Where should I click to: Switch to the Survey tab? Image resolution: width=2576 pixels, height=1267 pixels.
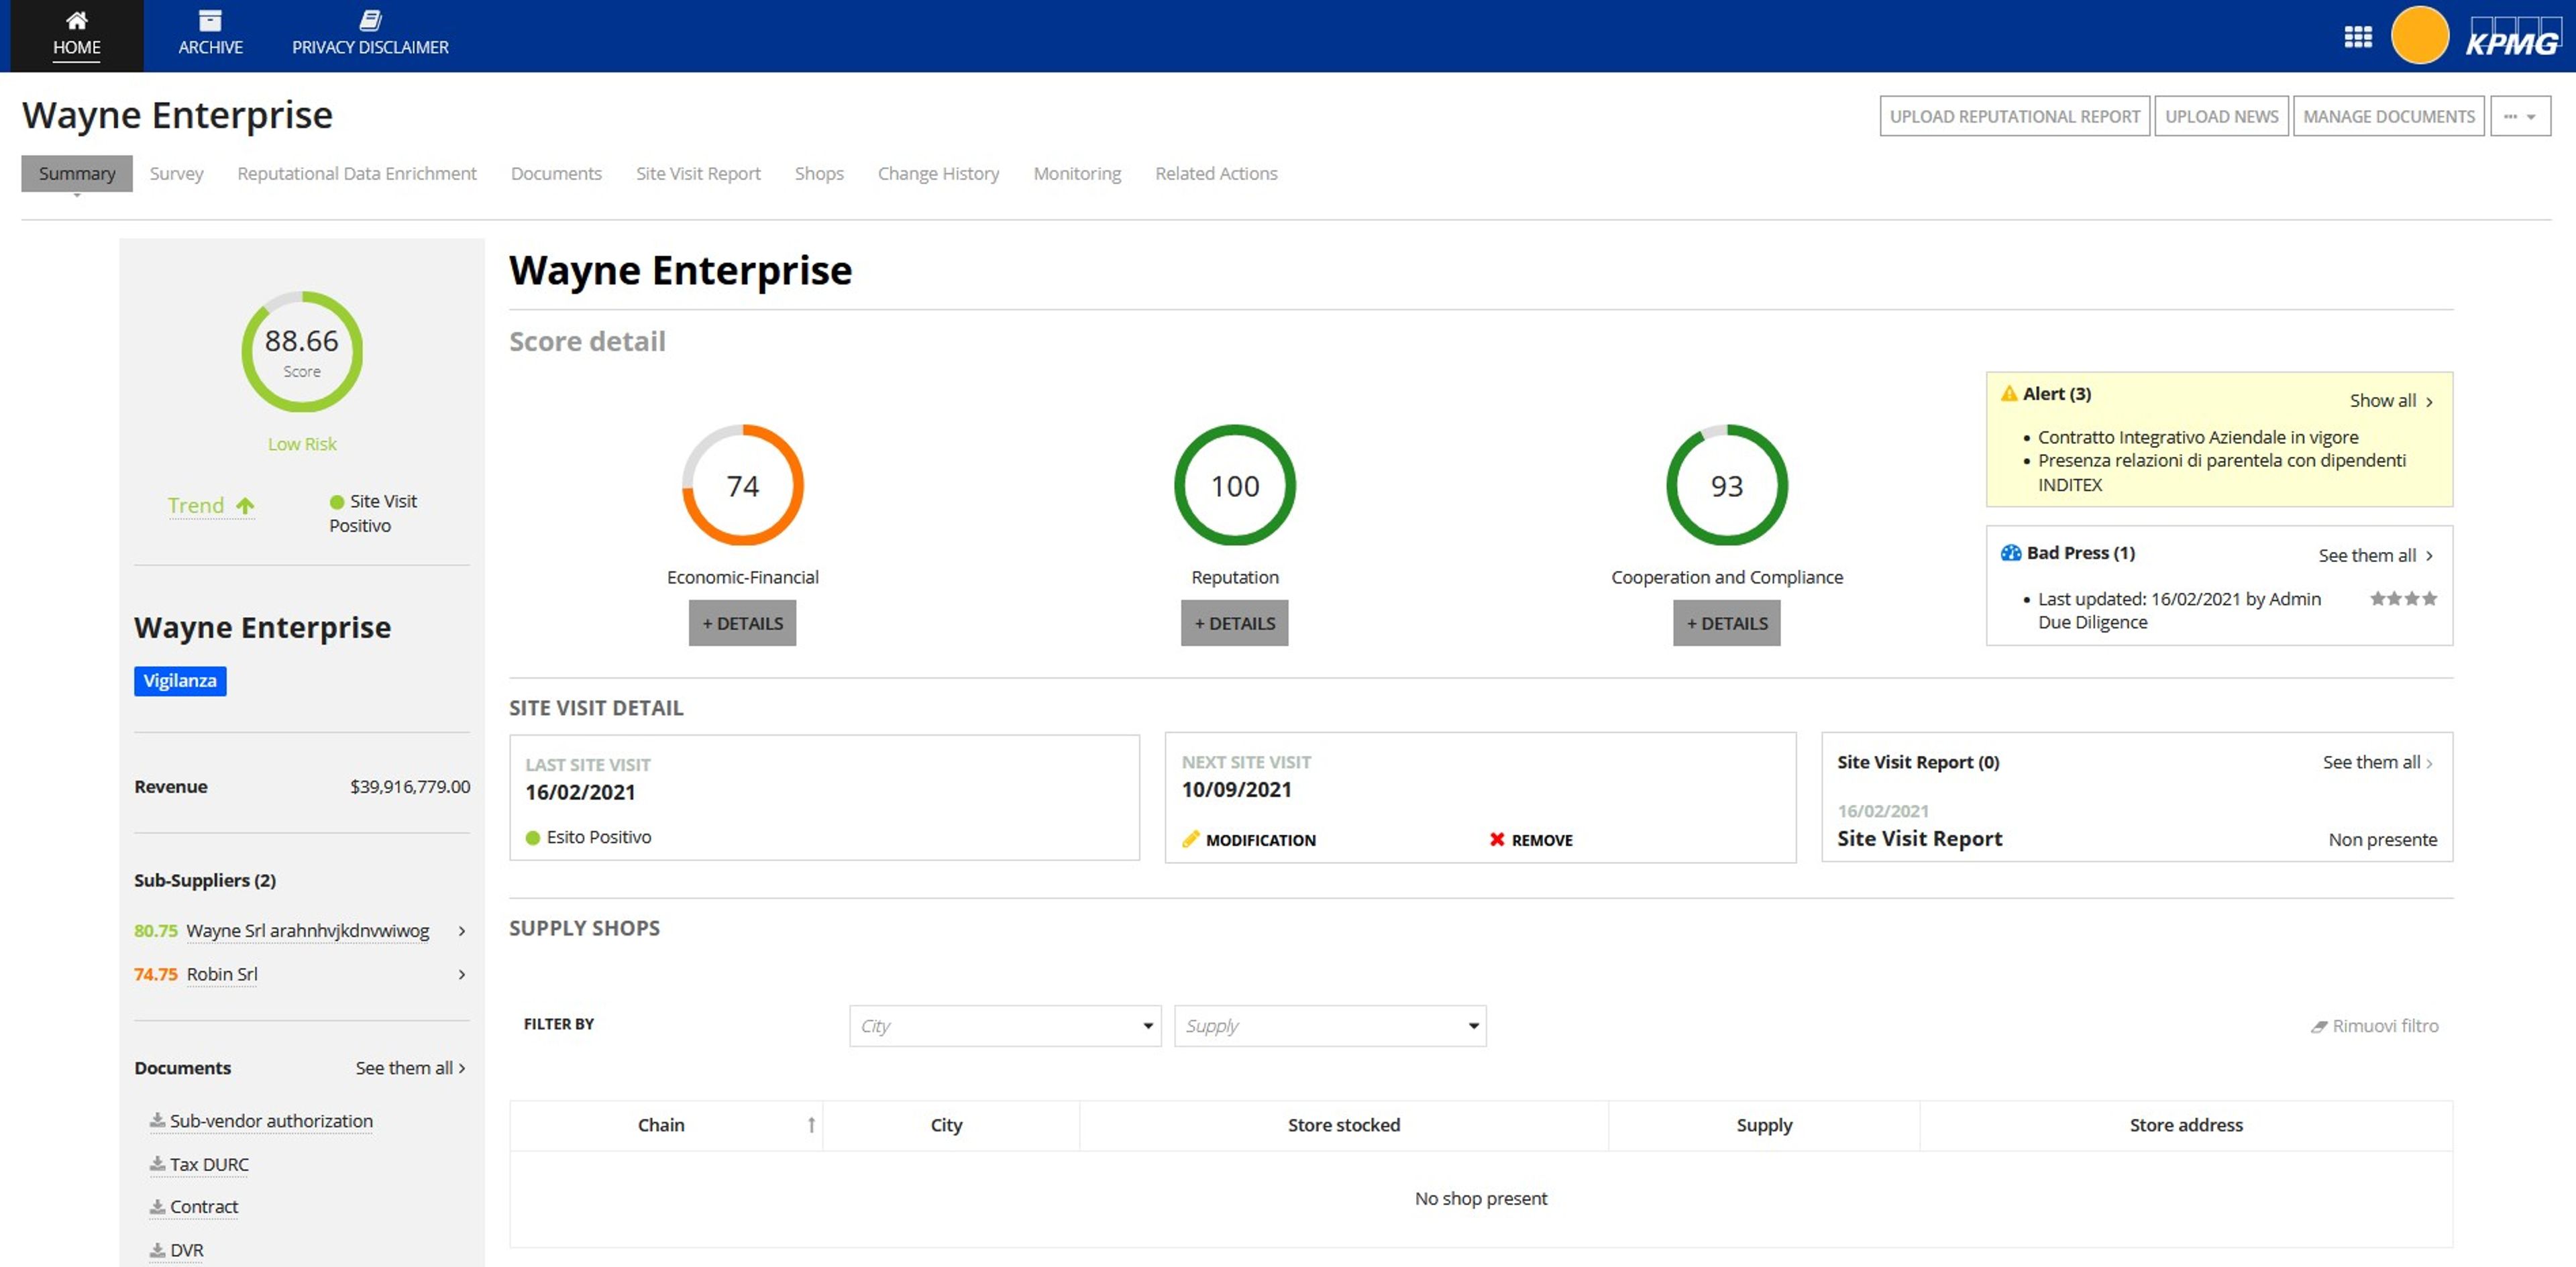tap(176, 173)
